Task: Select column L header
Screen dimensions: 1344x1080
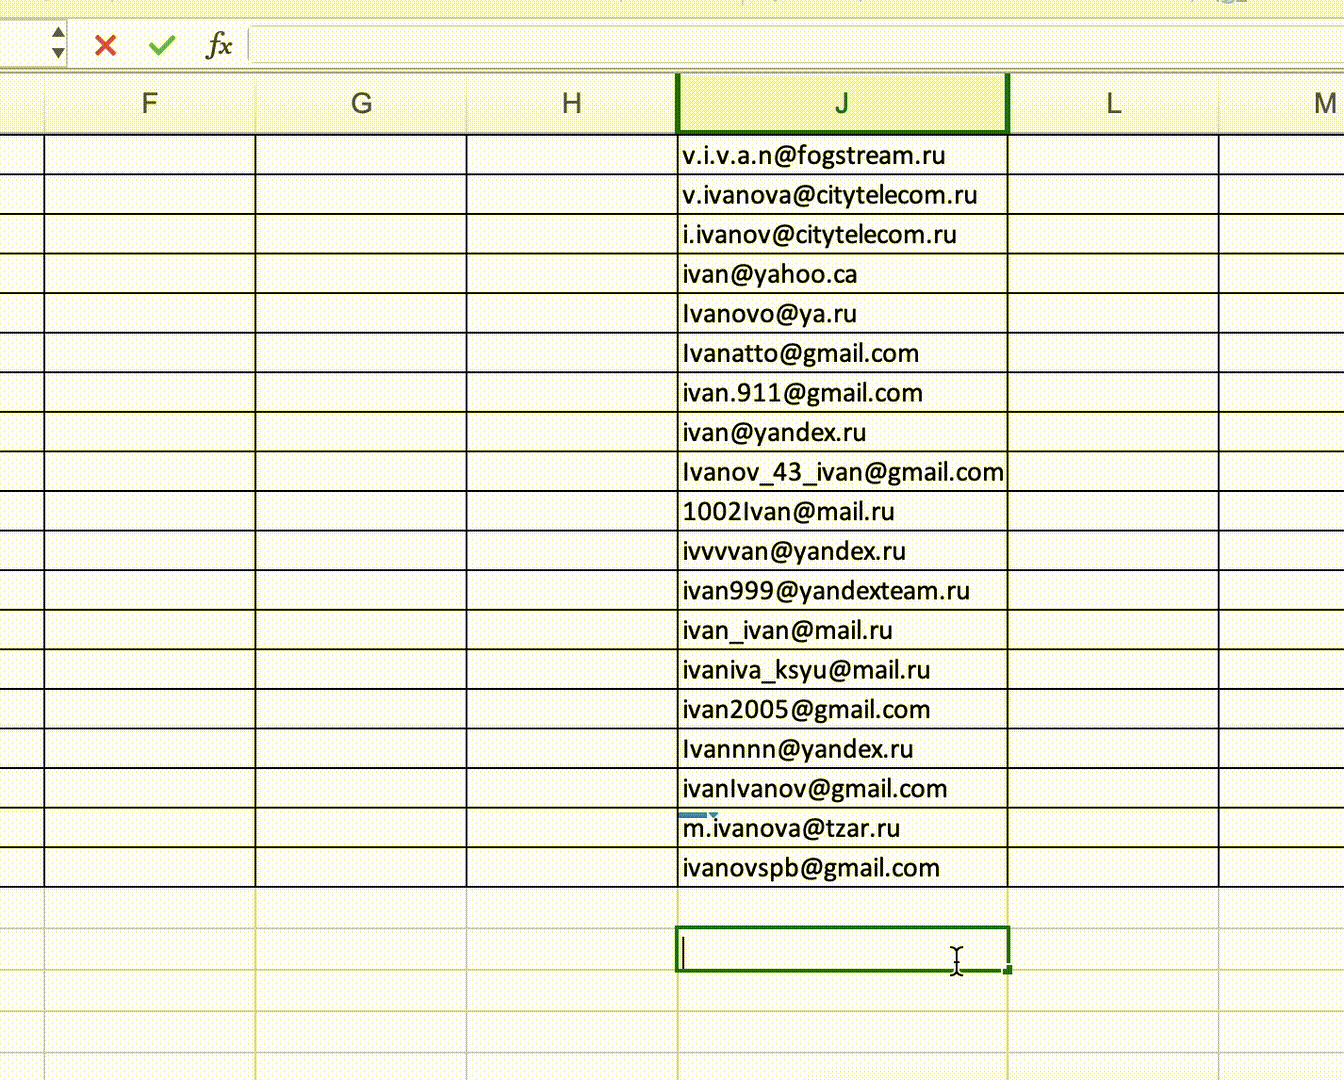Action: (1113, 103)
